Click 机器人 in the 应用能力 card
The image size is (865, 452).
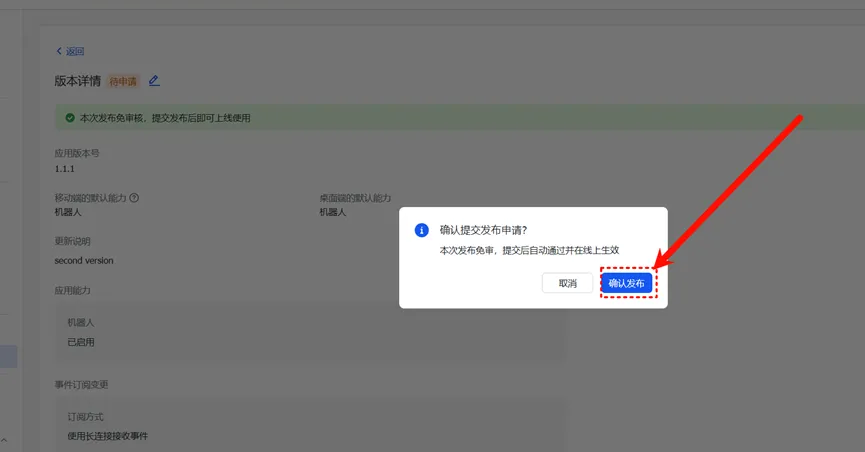pos(81,322)
